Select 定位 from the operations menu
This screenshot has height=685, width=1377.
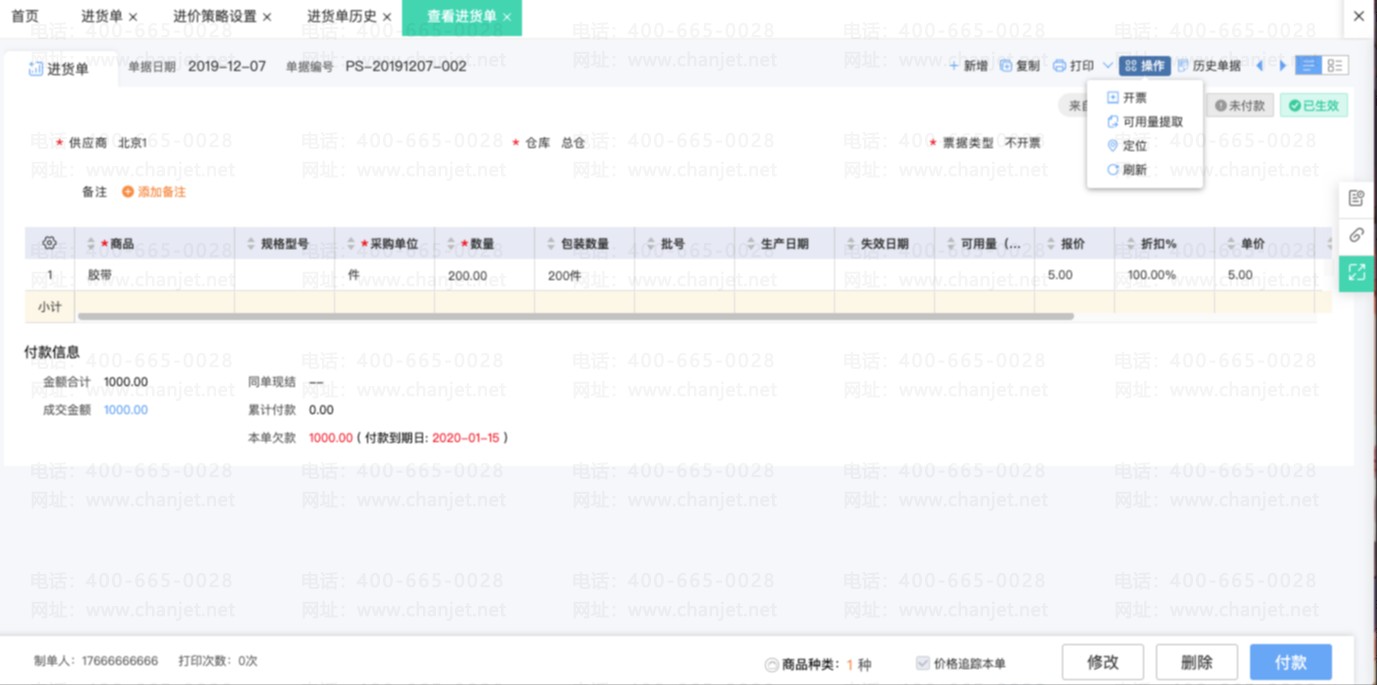click(1126, 146)
